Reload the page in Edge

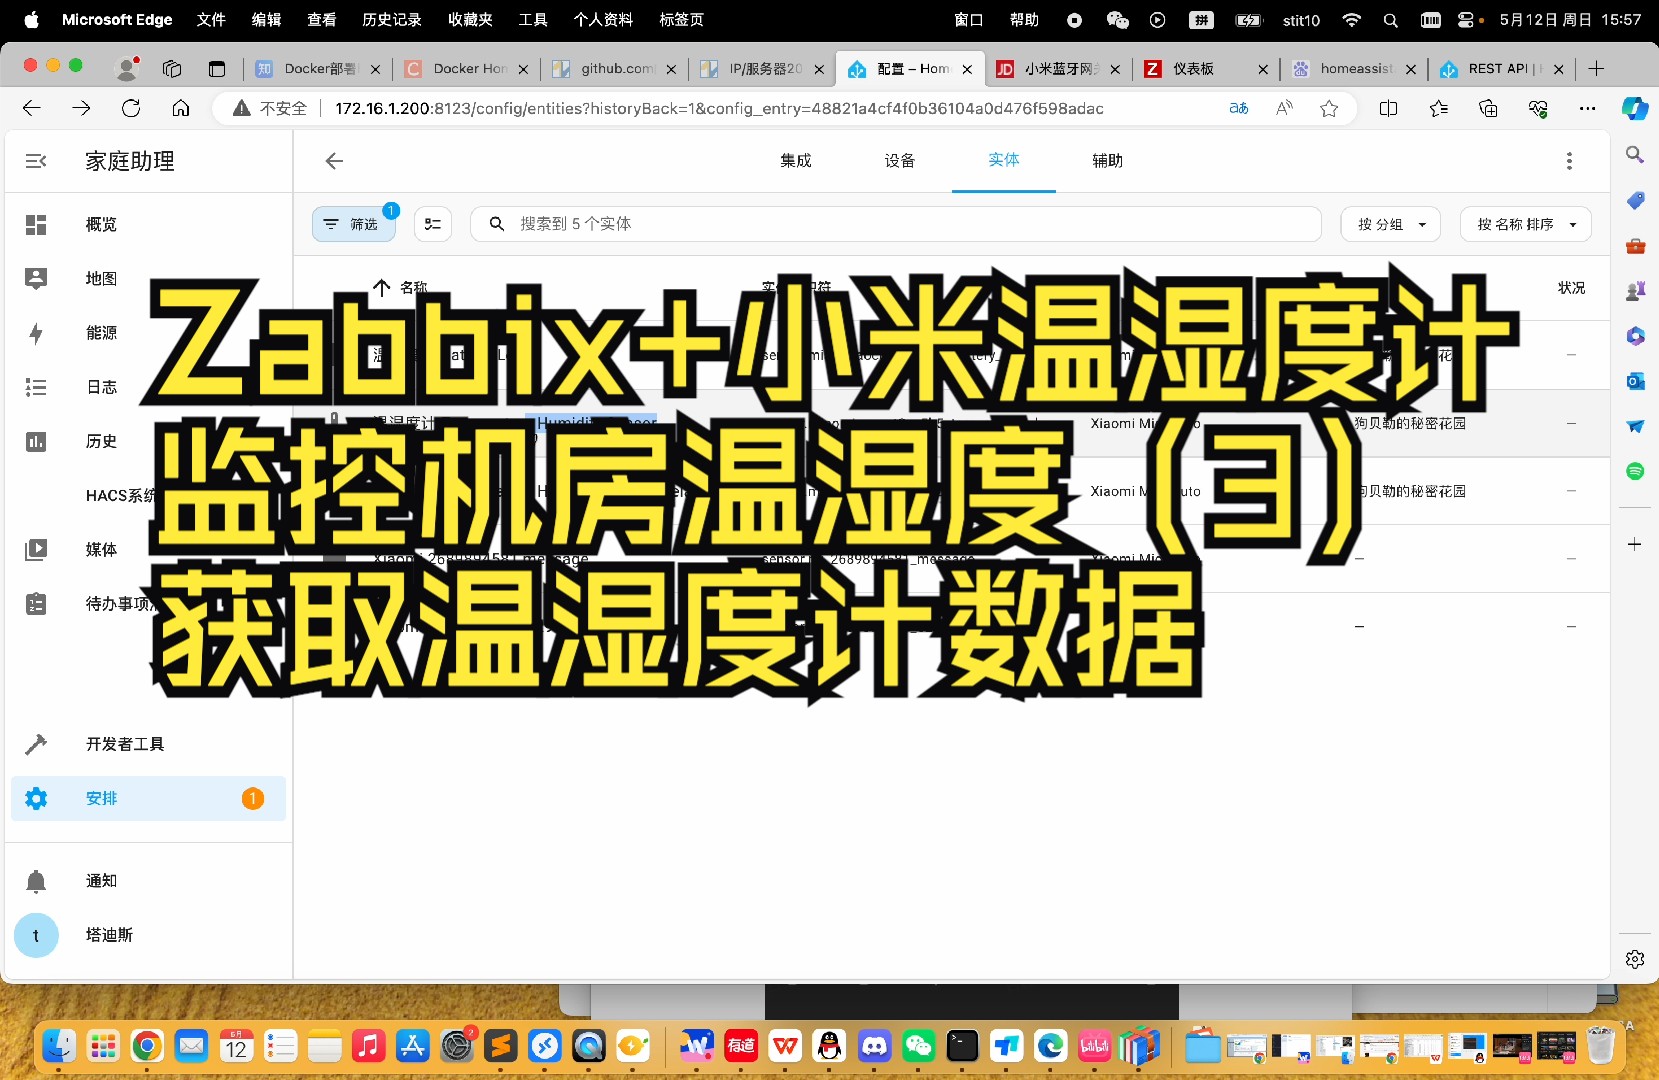point(131,108)
